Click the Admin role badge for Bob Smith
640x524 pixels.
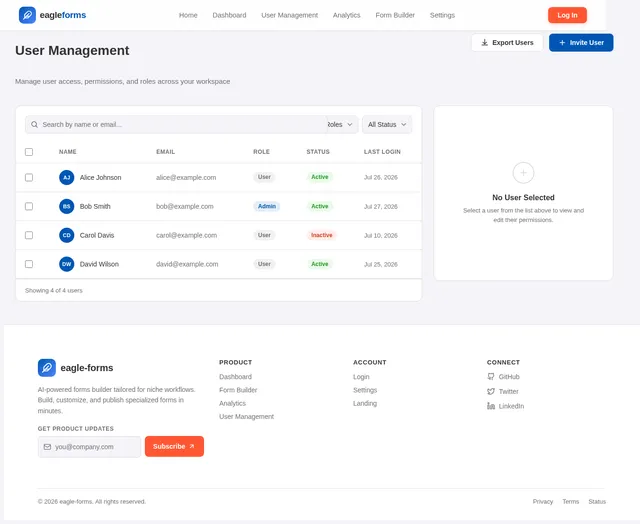point(267,206)
